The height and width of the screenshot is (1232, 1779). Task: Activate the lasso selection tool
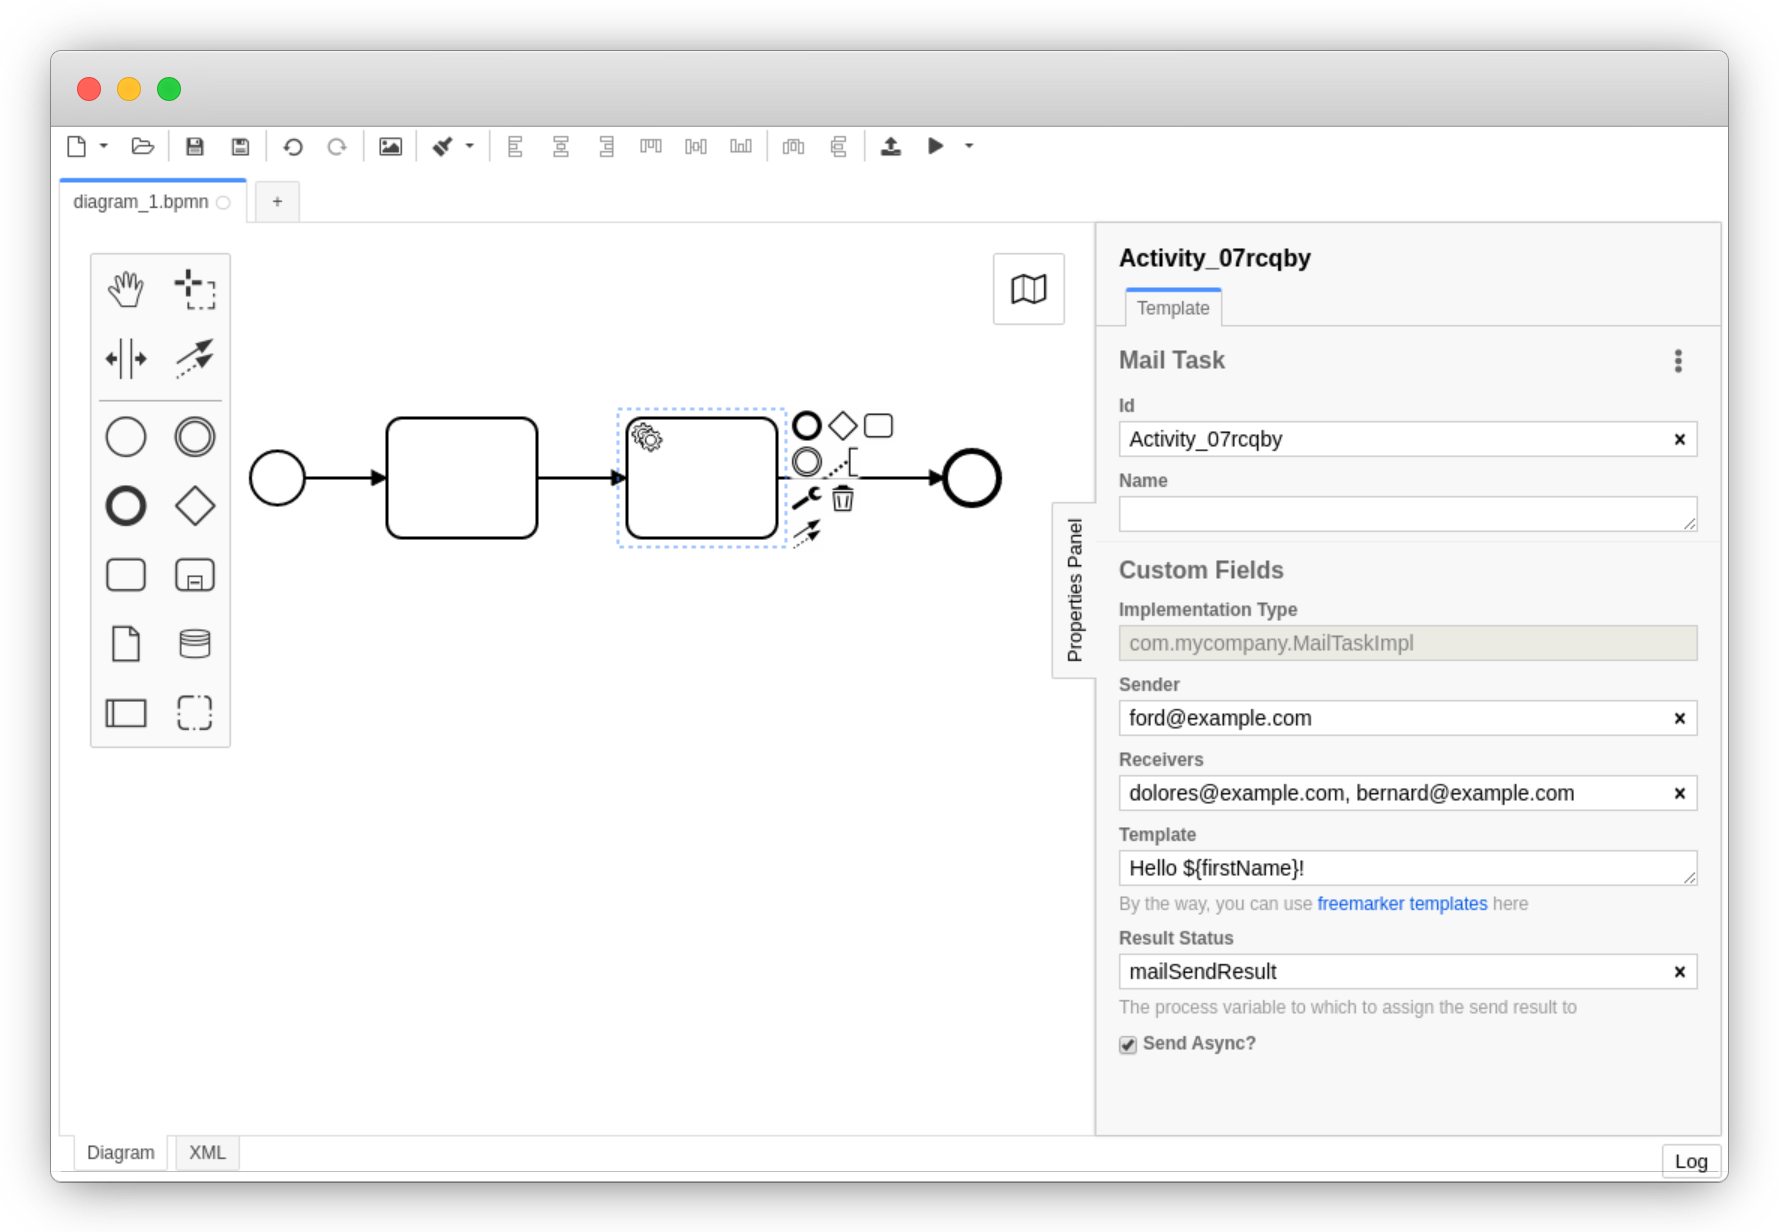[195, 289]
